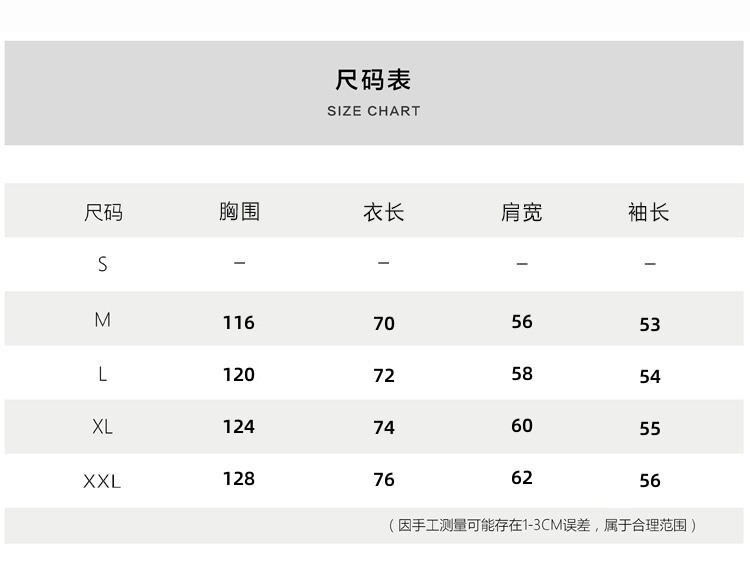Click the XXL size row label
The height and width of the screenshot is (577, 750).
(102, 481)
